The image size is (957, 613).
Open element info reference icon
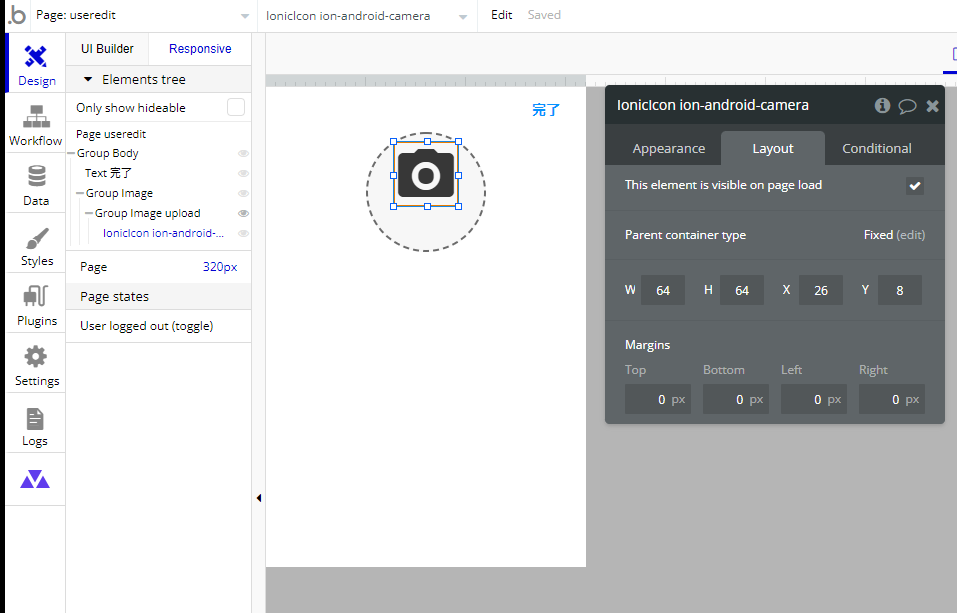pyautogui.click(x=882, y=106)
